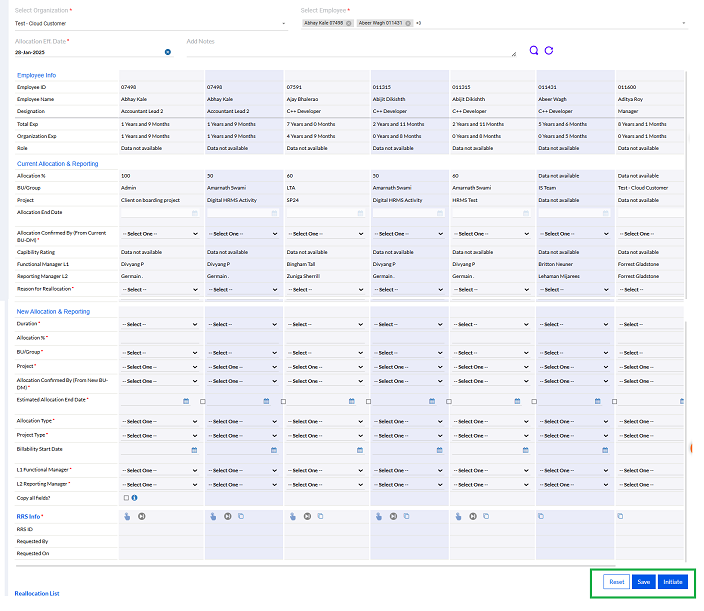Tick the checkbox beside Ajay Bhalerao's Estimated Allocation End Date
The image size is (704, 611).
coord(369,402)
